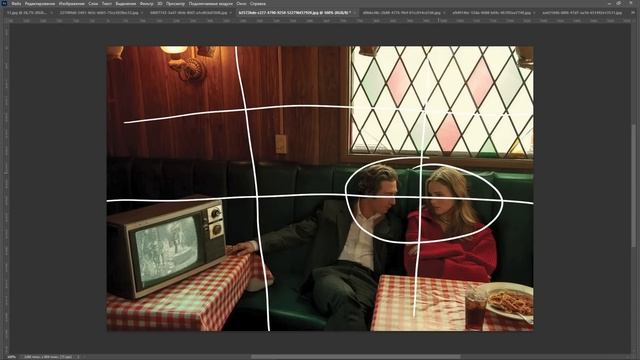Open the 3D menu
This screenshot has height=360, width=640.
pos(160,4)
